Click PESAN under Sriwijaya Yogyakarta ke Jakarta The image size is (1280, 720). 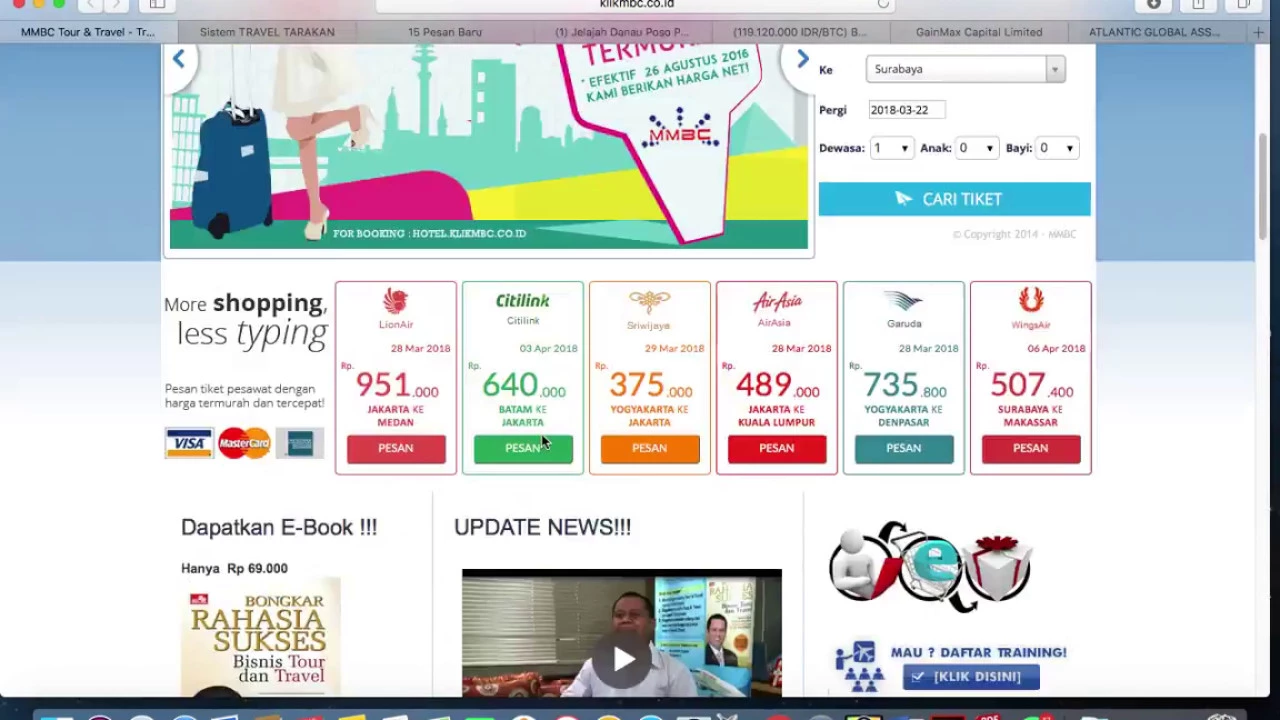coord(649,449)
